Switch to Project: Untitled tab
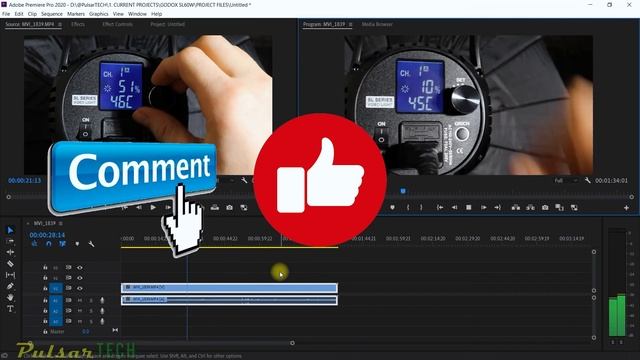Image resolution: width=640 pixels, height=360 pixels. (167, 24)
